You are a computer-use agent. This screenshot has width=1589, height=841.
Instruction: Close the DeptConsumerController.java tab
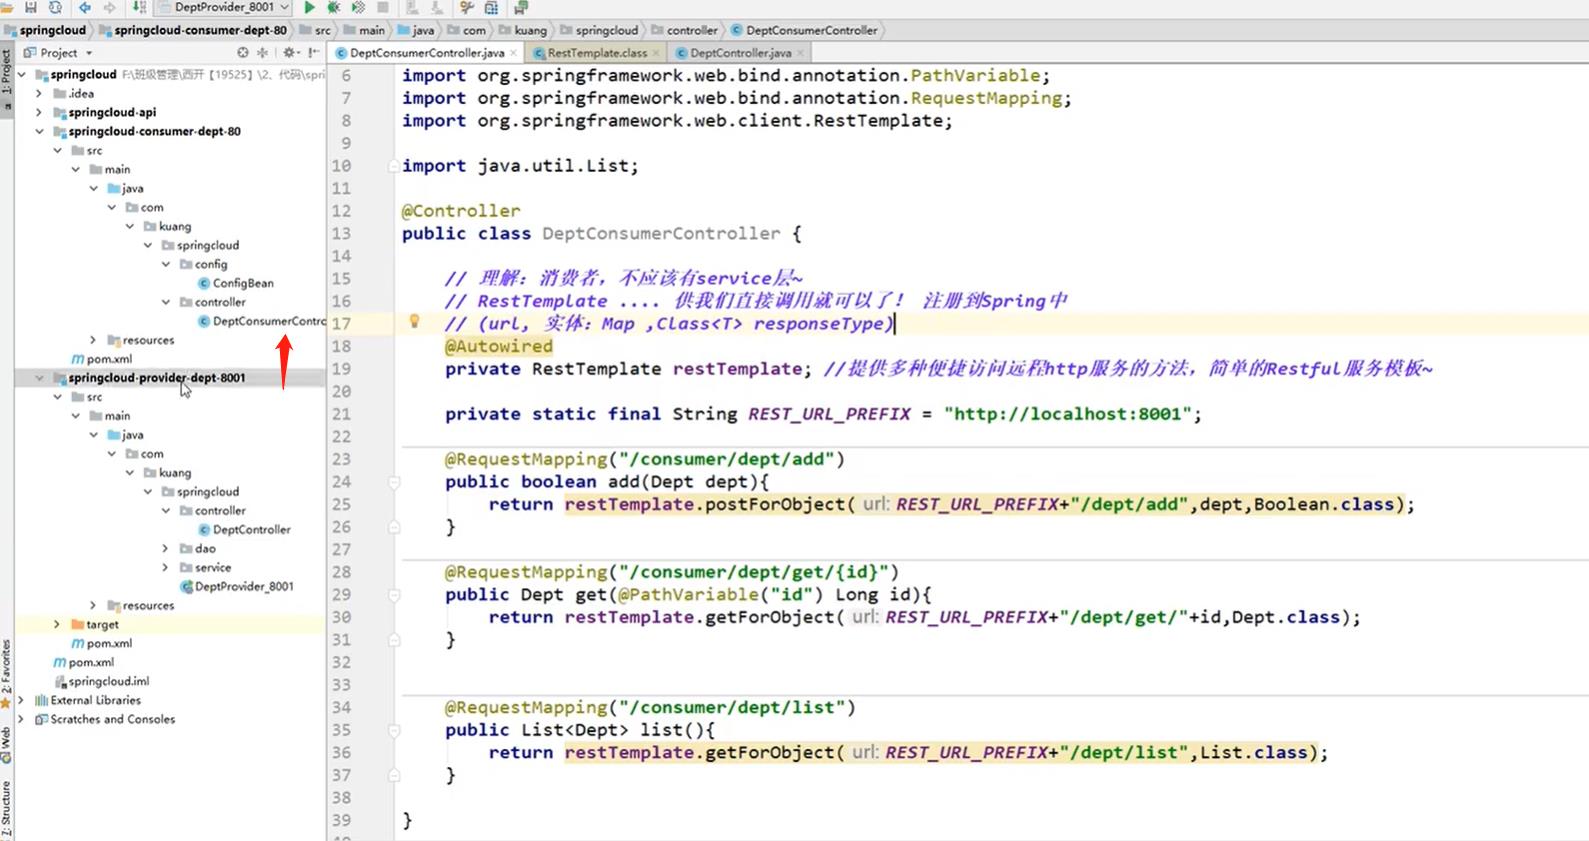tap(514, 53)
